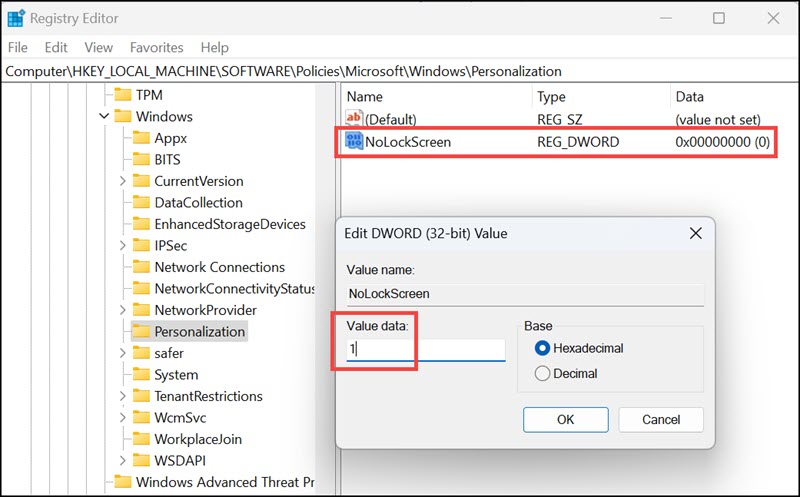The height and width of the screenshot is (497, 800).
Task: Expand the IPSec key
Action: tap(122, 245)
